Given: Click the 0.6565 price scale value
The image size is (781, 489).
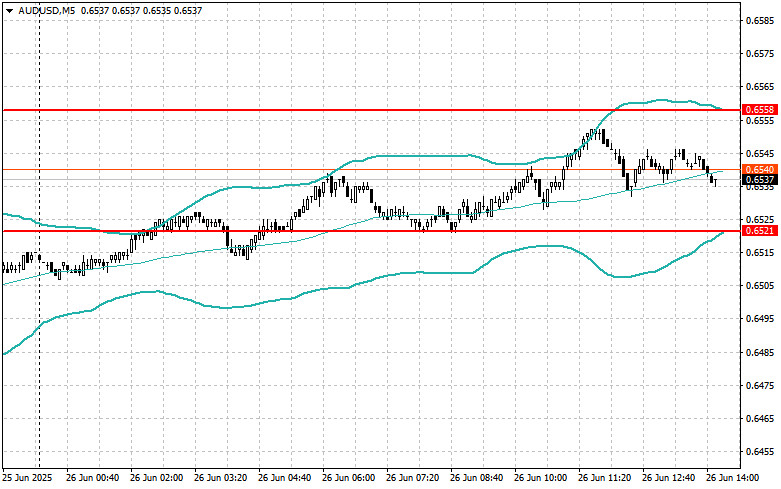Looking at the screenshot, I should 760,87.
